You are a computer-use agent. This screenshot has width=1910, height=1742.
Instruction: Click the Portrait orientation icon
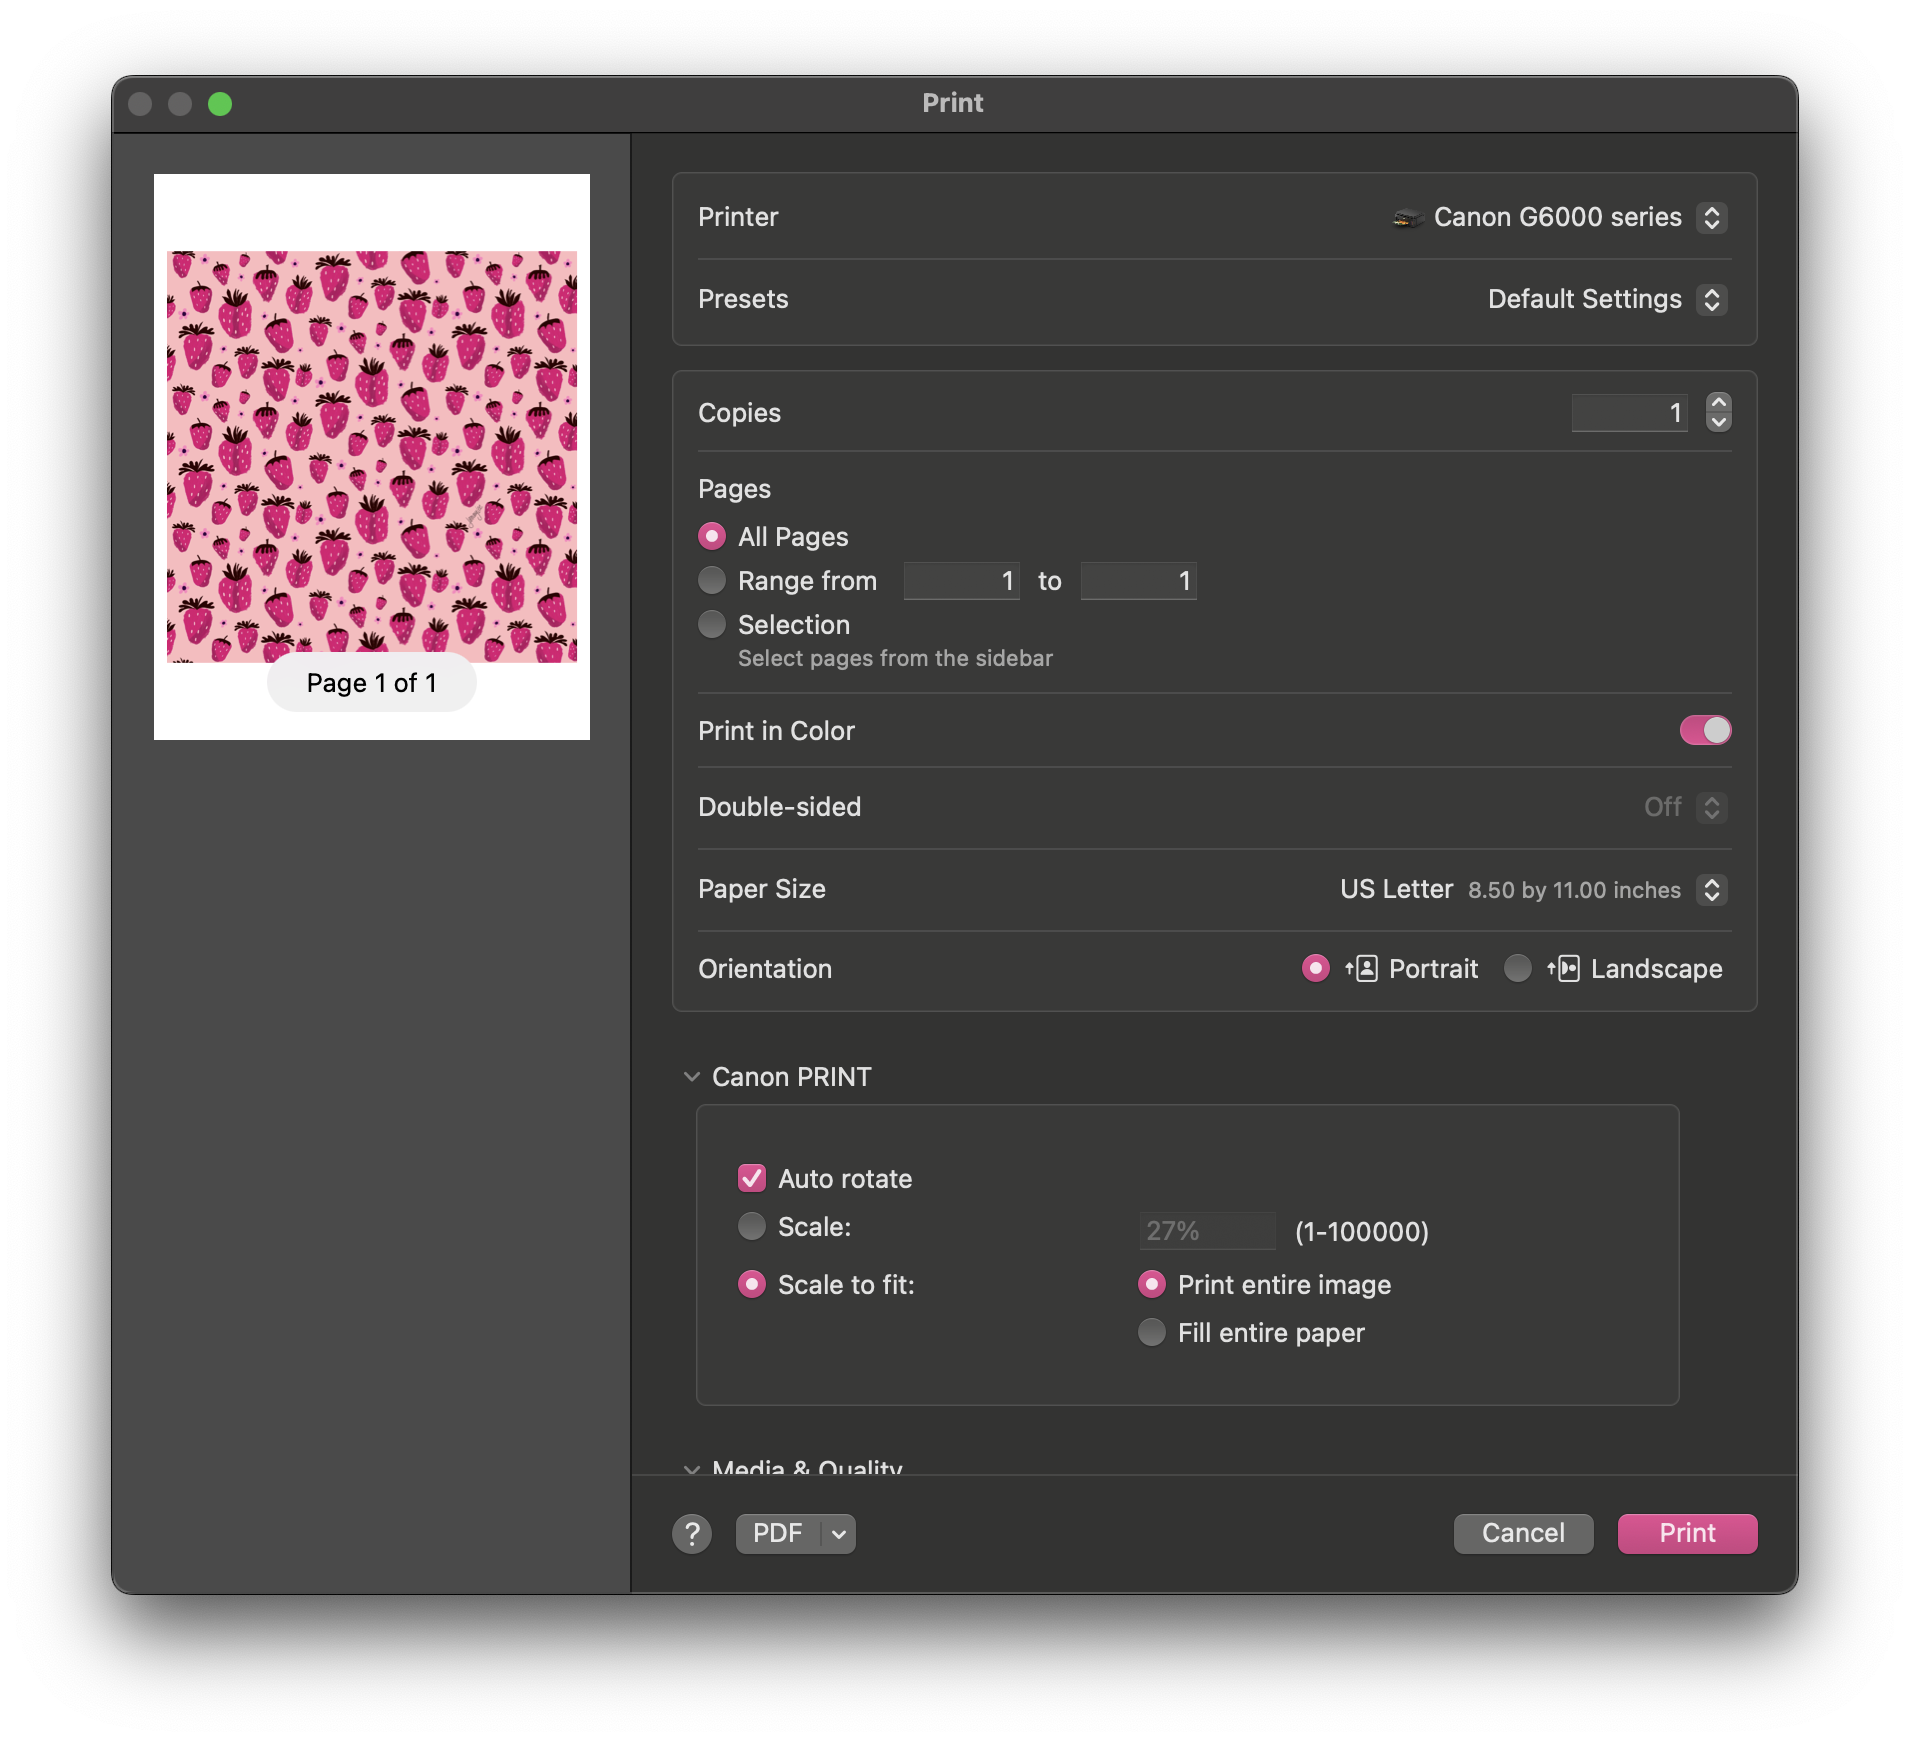coord(1362,969)
